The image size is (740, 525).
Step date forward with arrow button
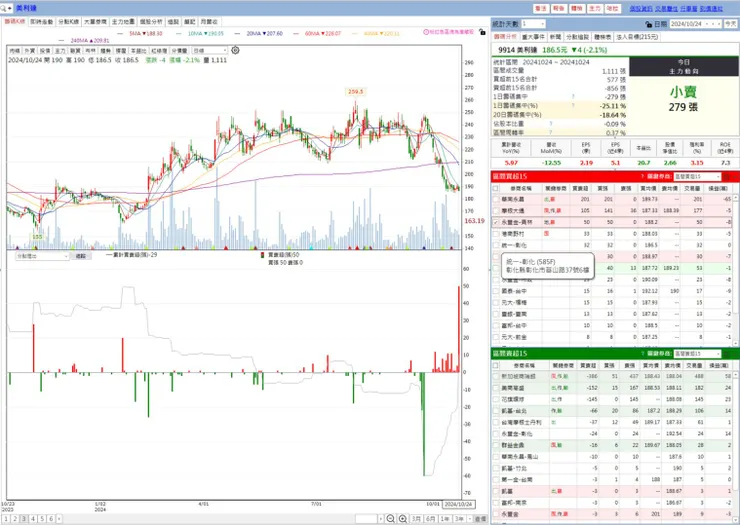tap(719, 24)
